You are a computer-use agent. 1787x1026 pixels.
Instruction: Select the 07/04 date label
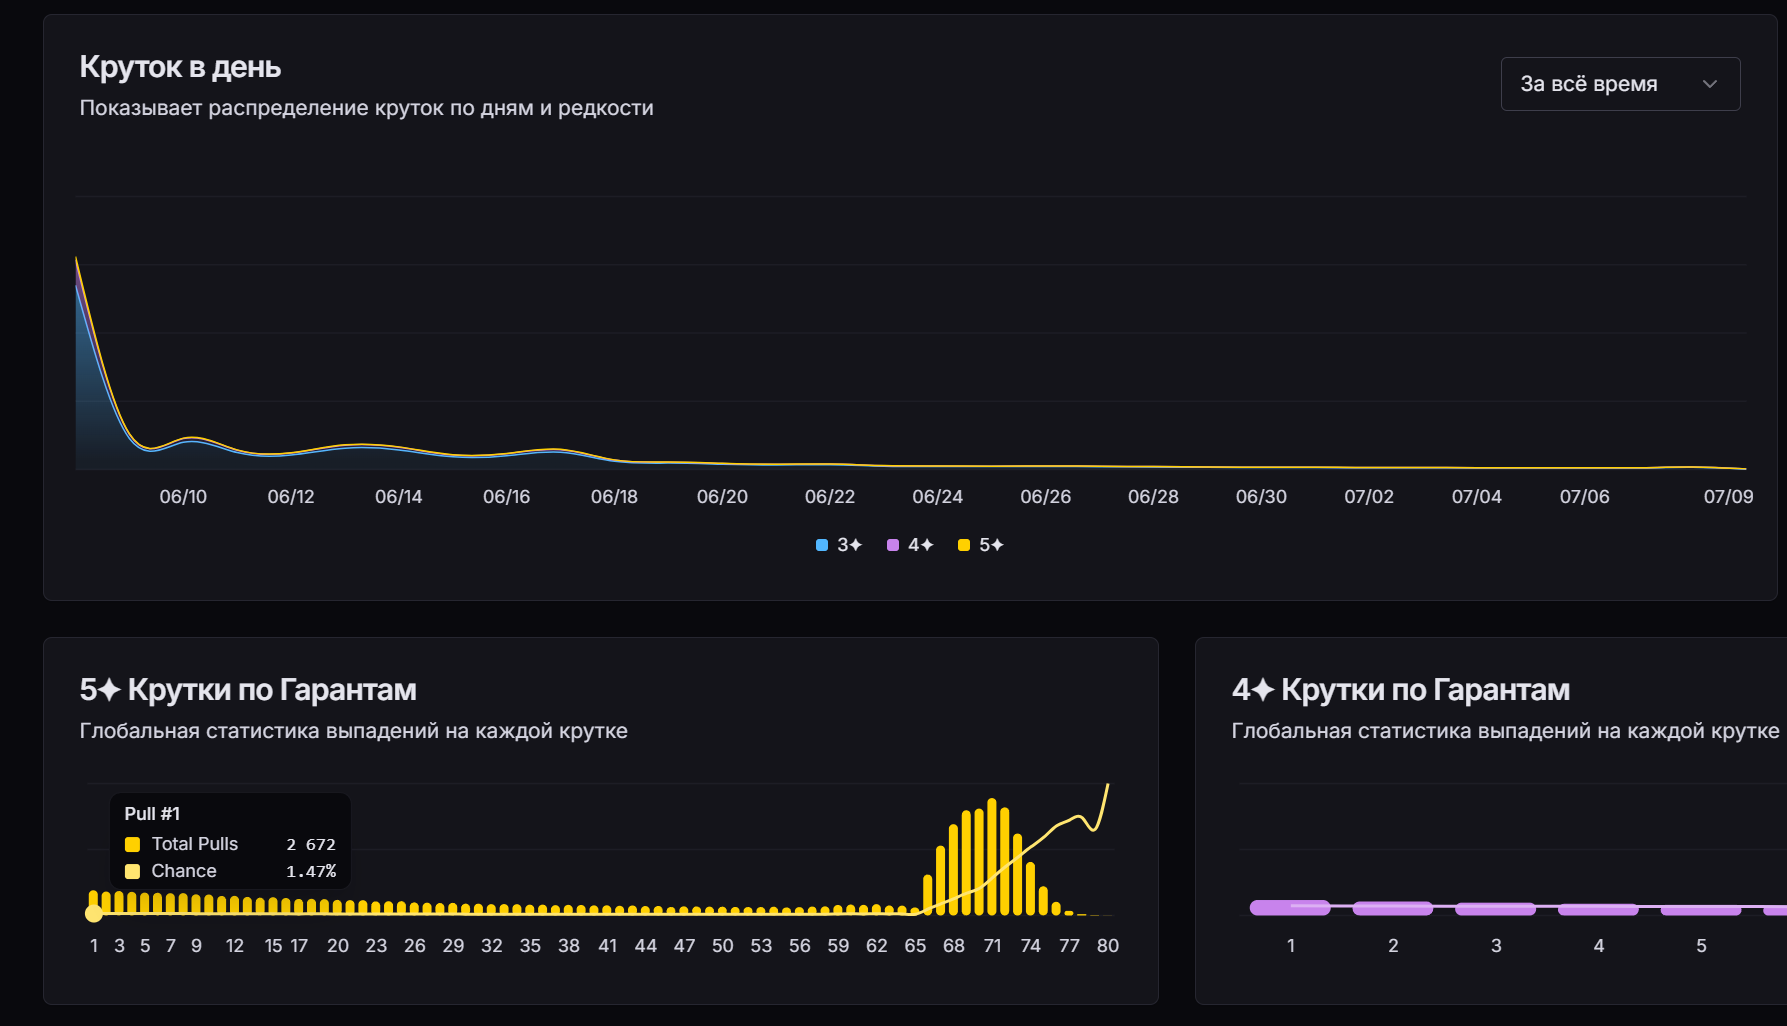1477,497
